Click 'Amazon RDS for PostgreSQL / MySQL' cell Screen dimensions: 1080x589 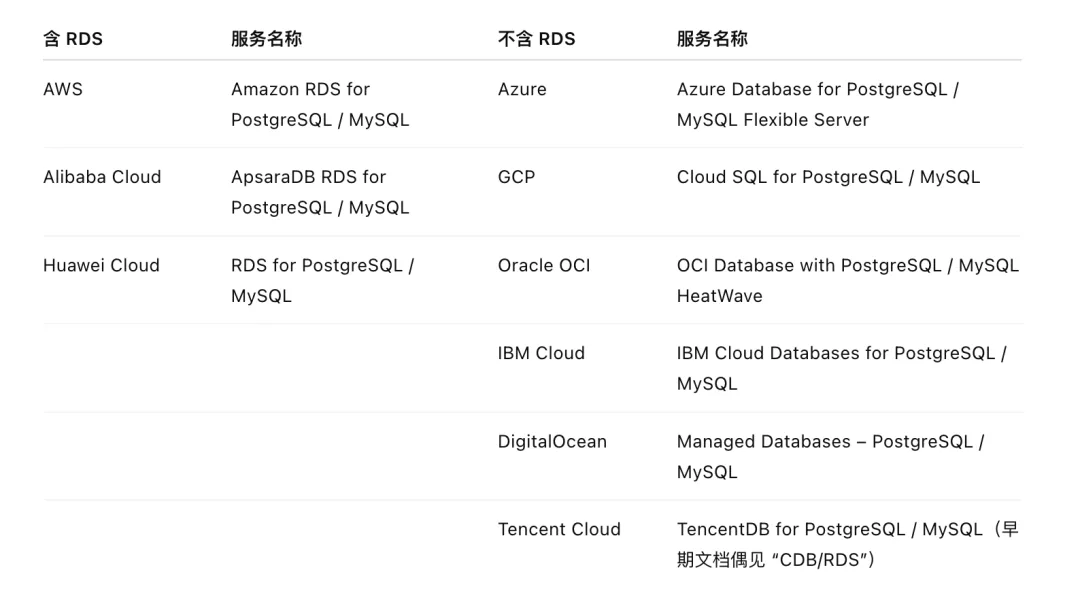320,105
